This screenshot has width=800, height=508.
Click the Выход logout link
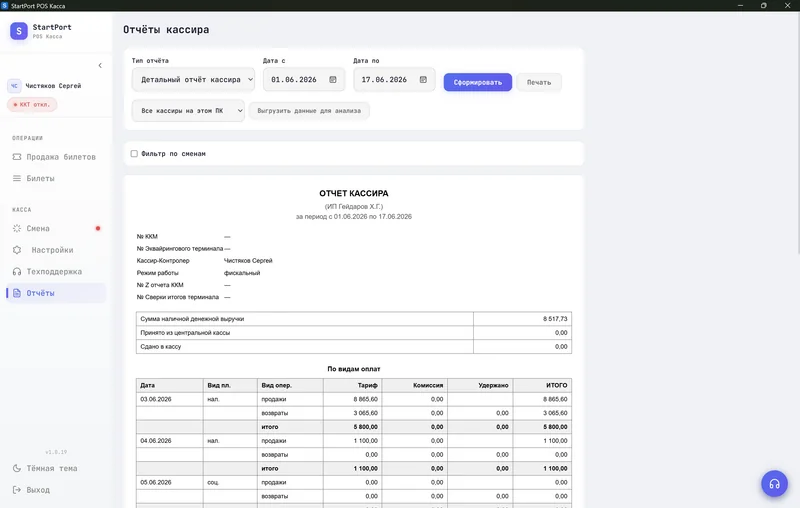pos(38,490)
